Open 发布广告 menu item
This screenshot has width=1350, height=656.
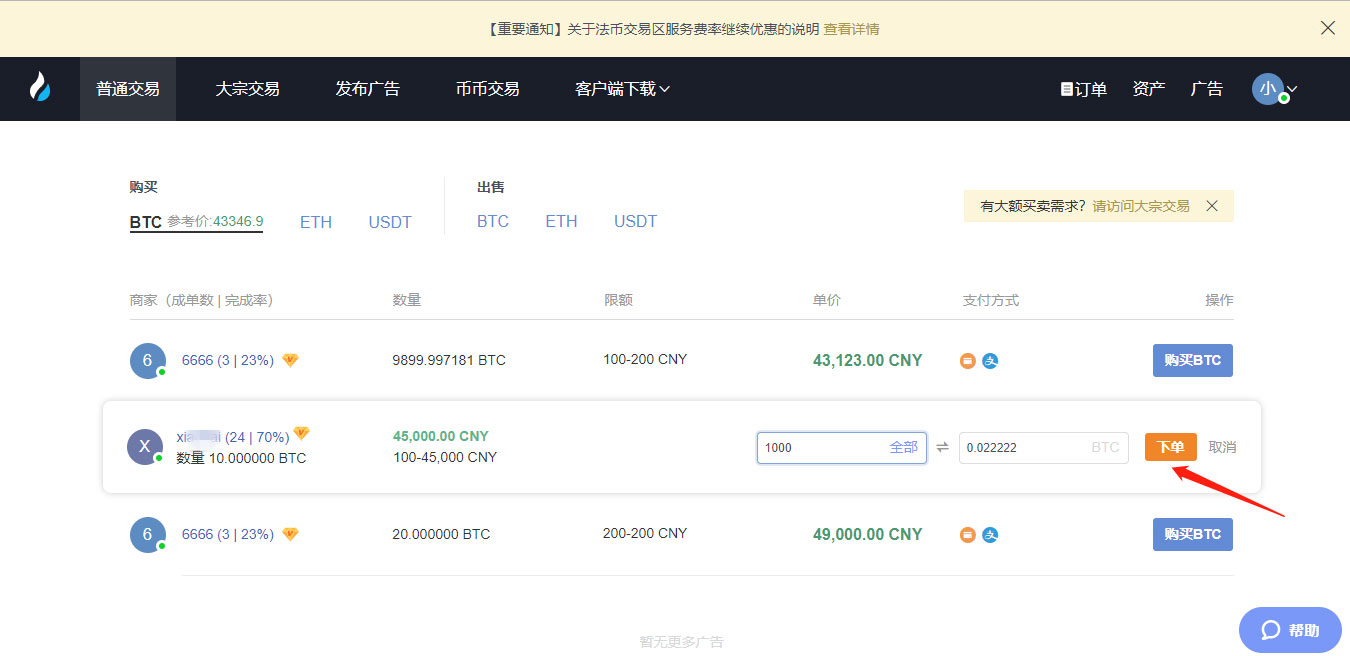[367, 89]
